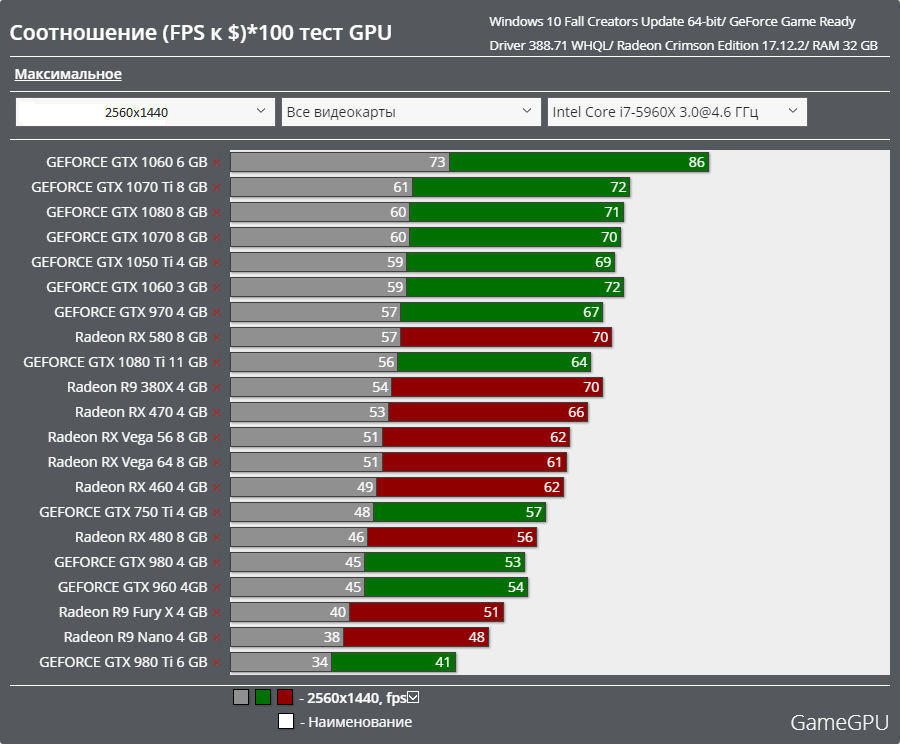Delete the GEFORCE GTX 970 4 GB entry
The width and height of the screenshot is (900, 744).
coord(216,313)
